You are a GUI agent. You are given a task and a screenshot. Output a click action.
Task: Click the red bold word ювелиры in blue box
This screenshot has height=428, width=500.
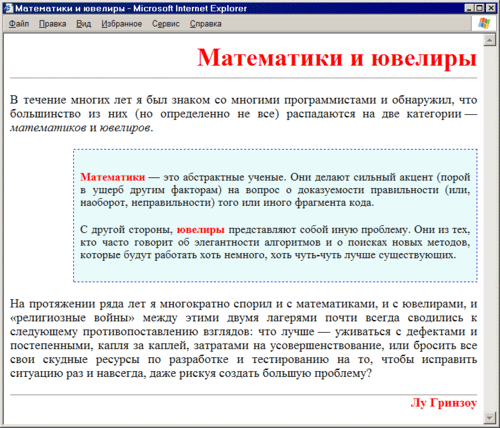point(200,229)
